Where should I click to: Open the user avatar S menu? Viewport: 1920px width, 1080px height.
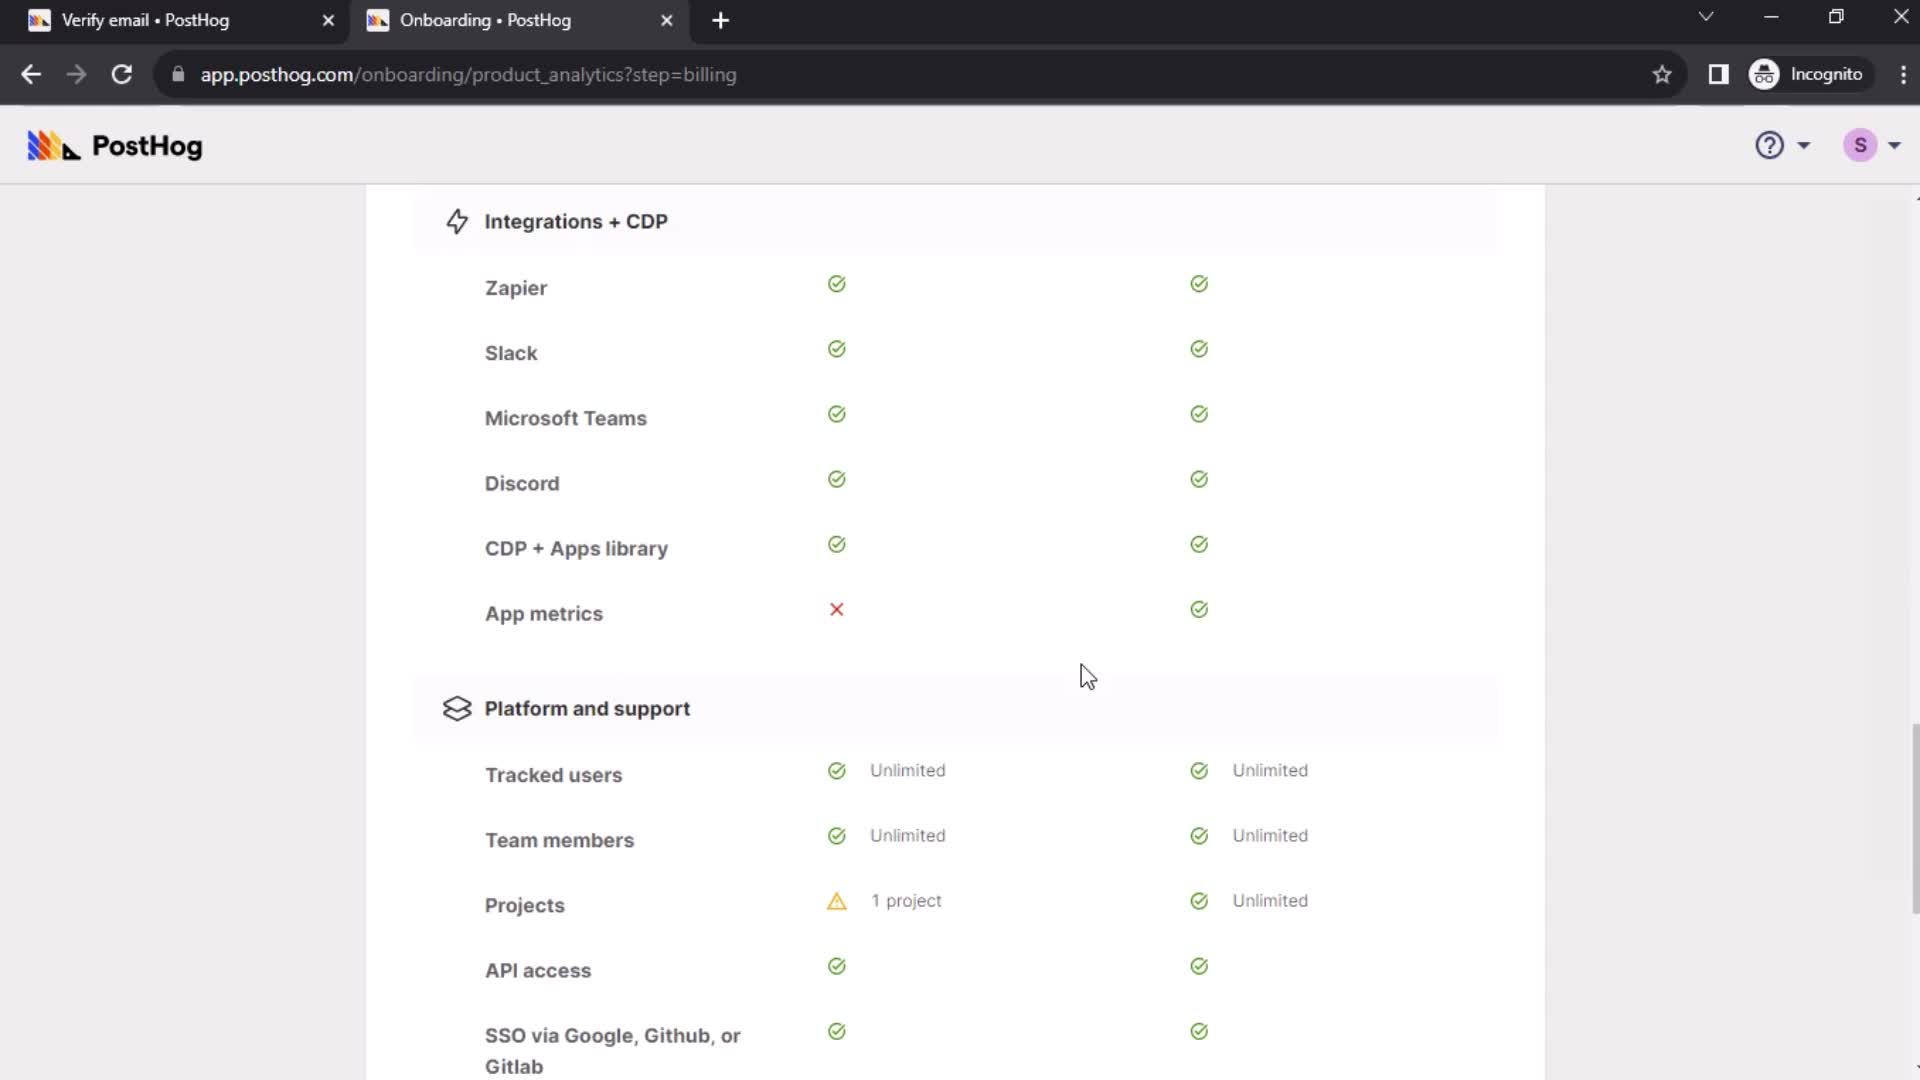[x=1871, y=145]
